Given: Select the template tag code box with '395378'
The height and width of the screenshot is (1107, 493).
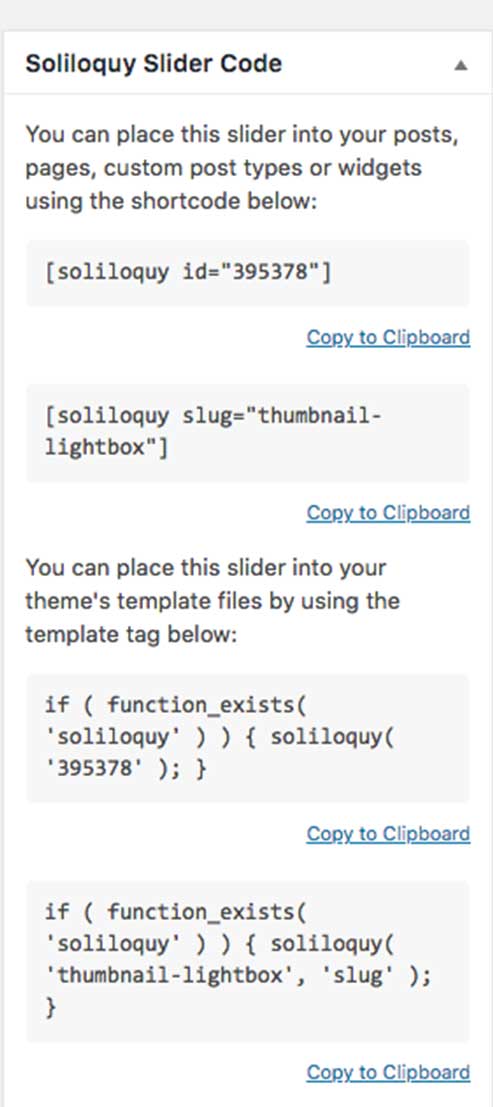Looking at the screenshot, I should (247, 737).
